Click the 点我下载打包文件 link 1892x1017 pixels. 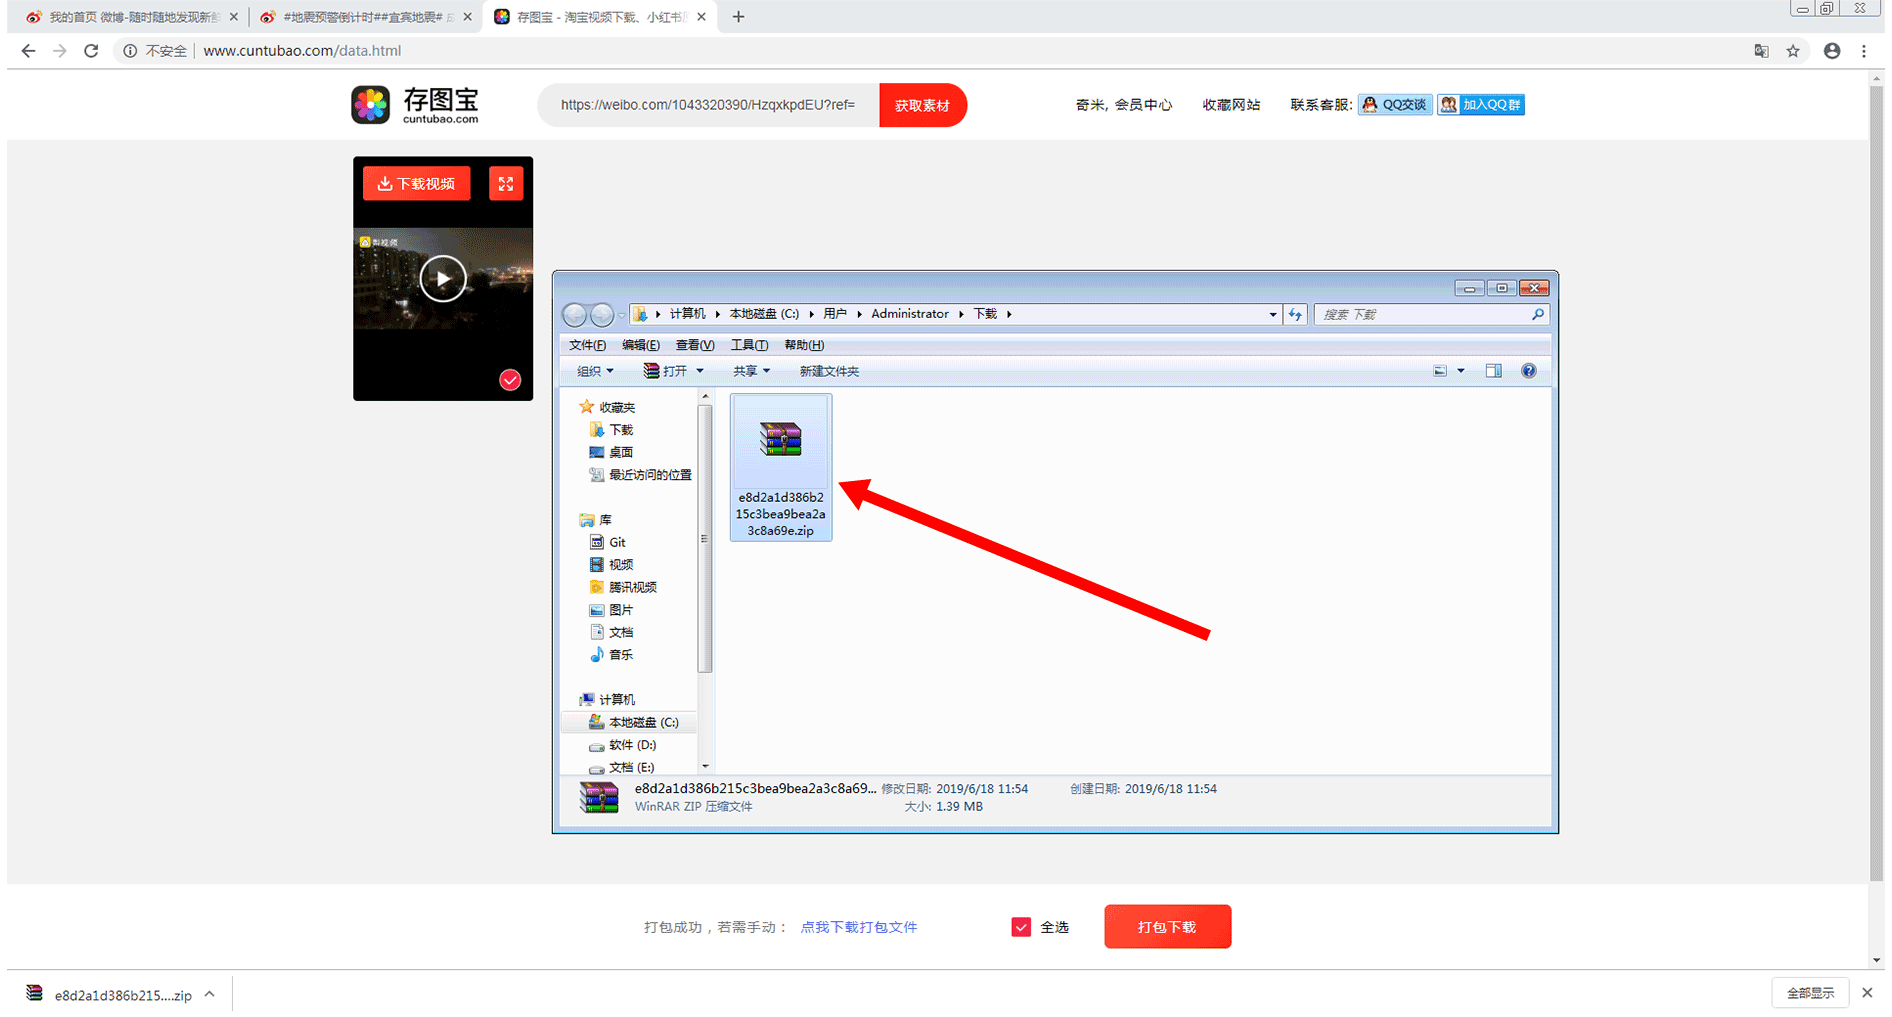[858, 927]
